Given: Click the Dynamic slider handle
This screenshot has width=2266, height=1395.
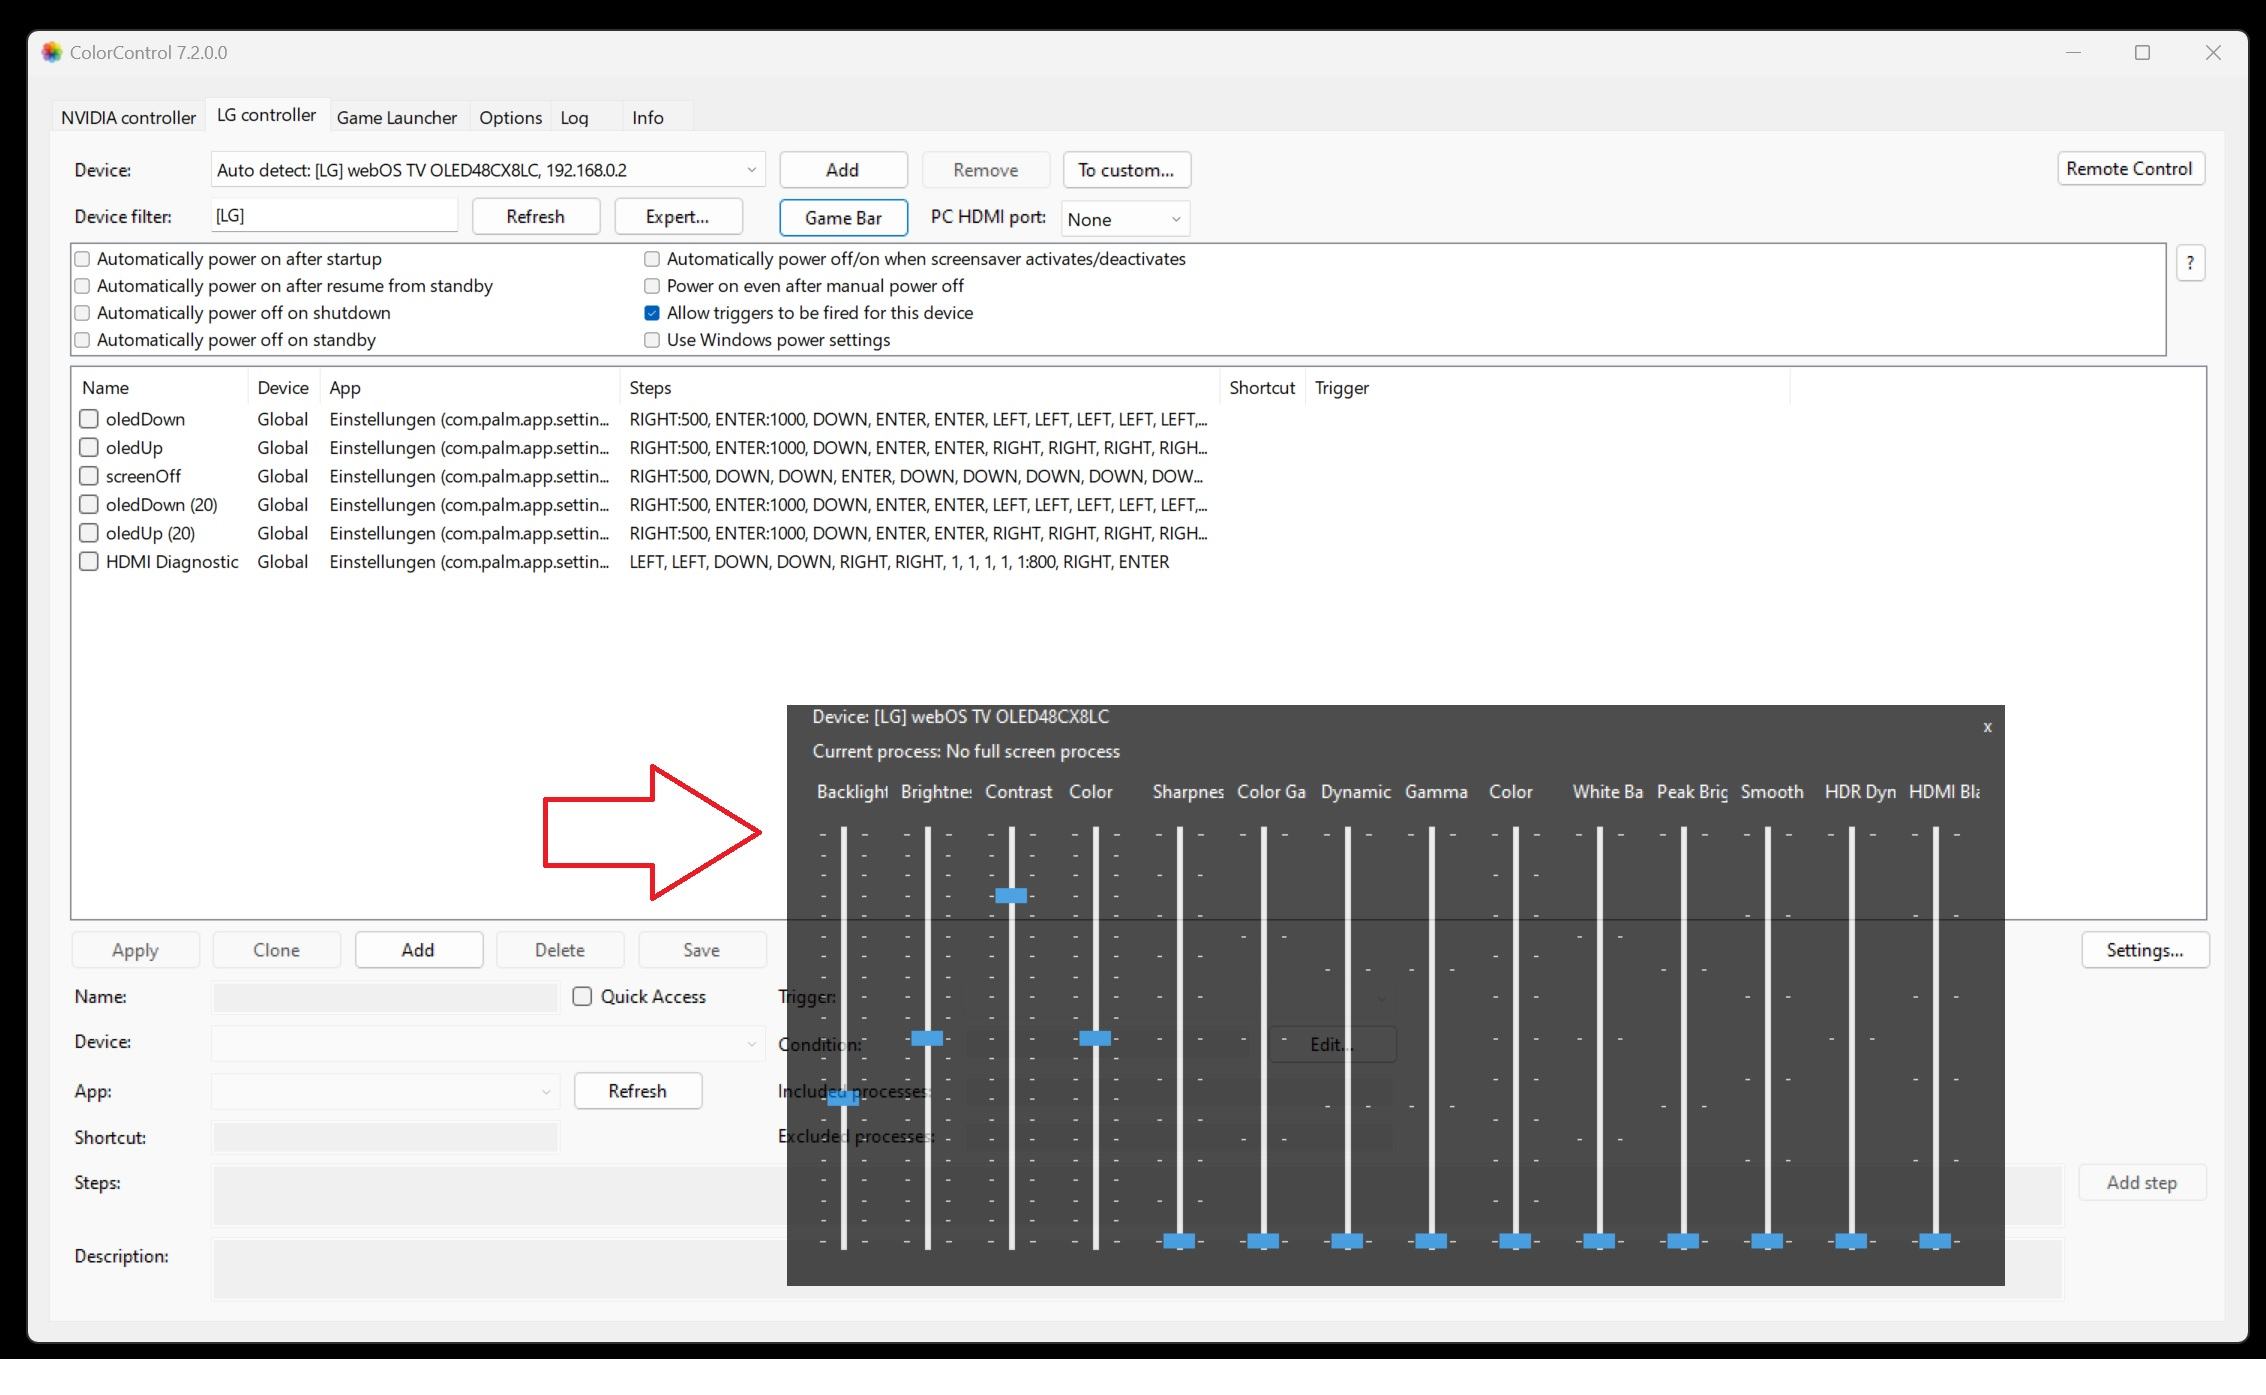Looking at the screenshot, I should point(1347,1241).
